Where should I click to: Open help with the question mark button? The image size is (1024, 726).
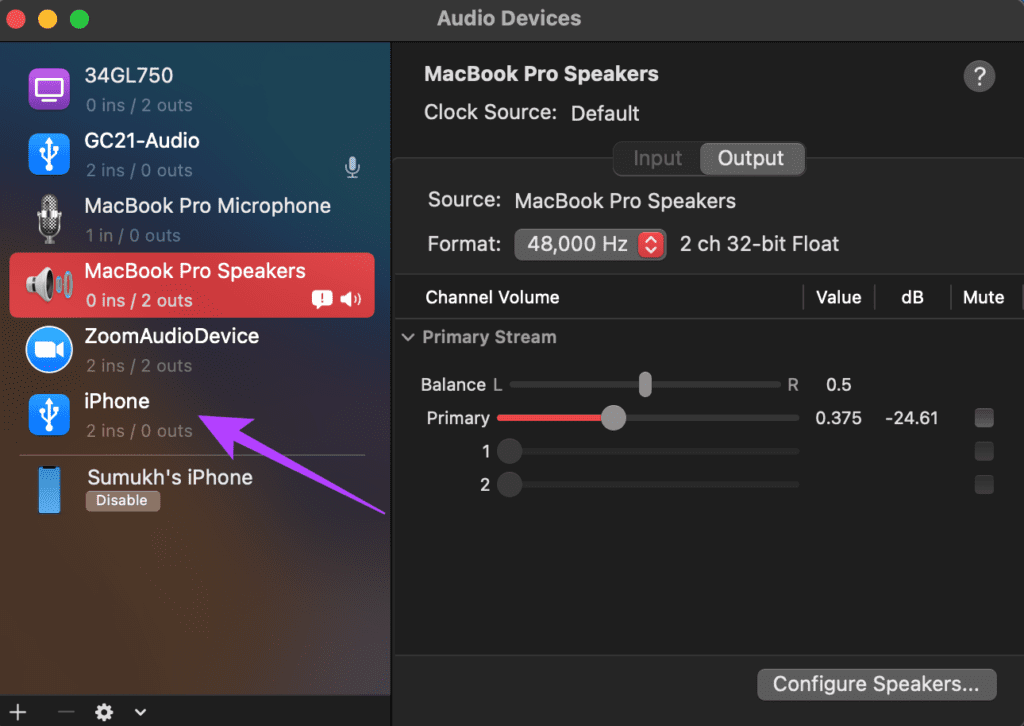[979, 76]
